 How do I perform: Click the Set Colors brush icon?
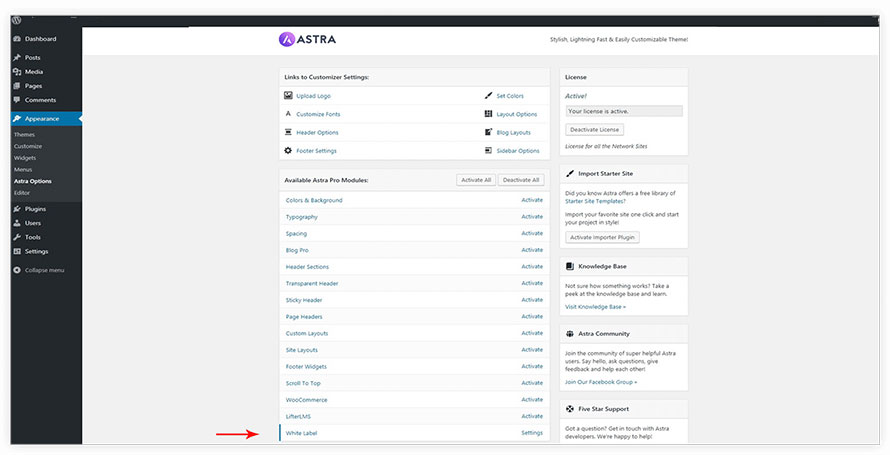click(x=489, y=95)
